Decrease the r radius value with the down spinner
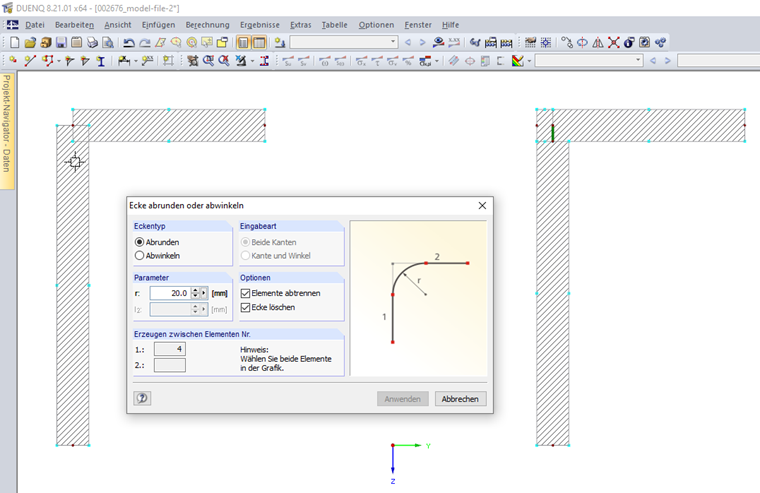The image size is (760, 493). click(195, 296)
